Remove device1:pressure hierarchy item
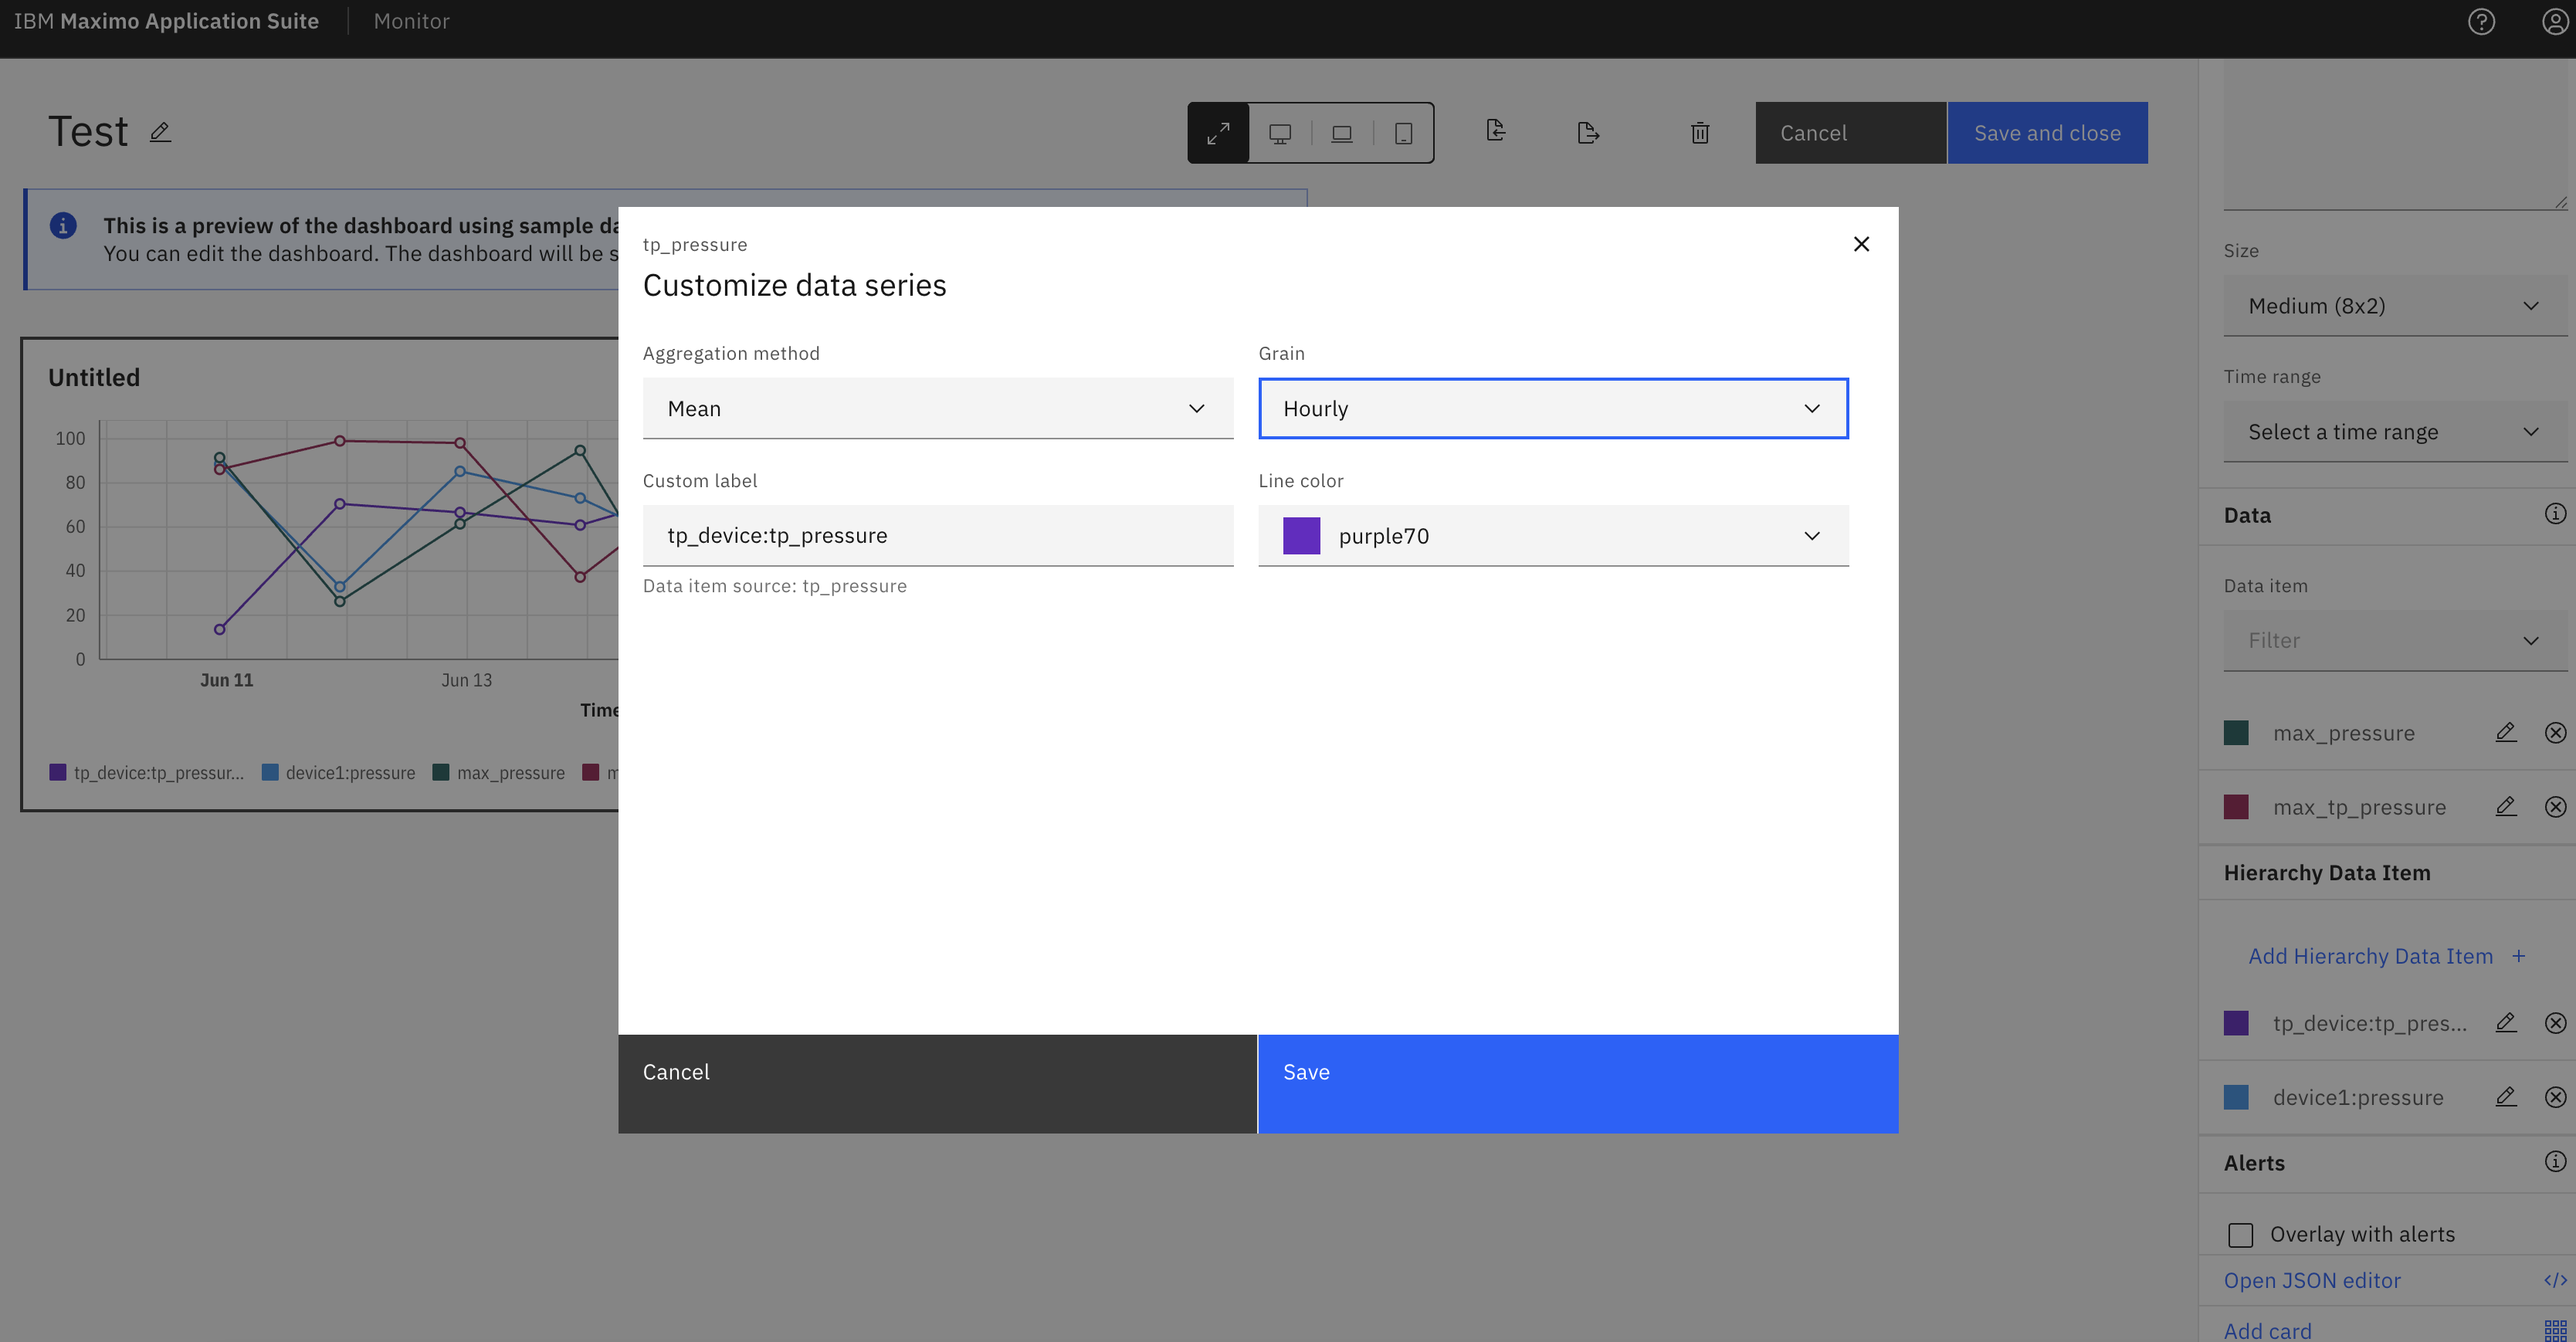Screen dimensions: 2576x1342 click(2555, 1097)
